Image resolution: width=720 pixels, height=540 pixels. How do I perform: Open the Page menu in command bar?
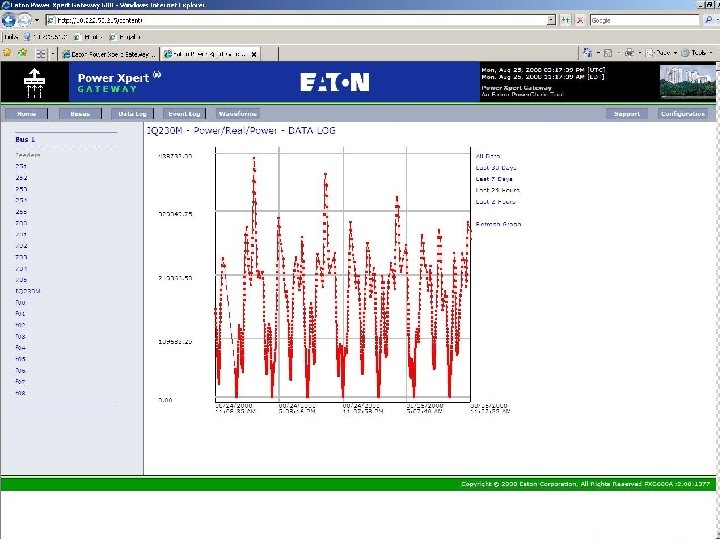click(662, 53)
